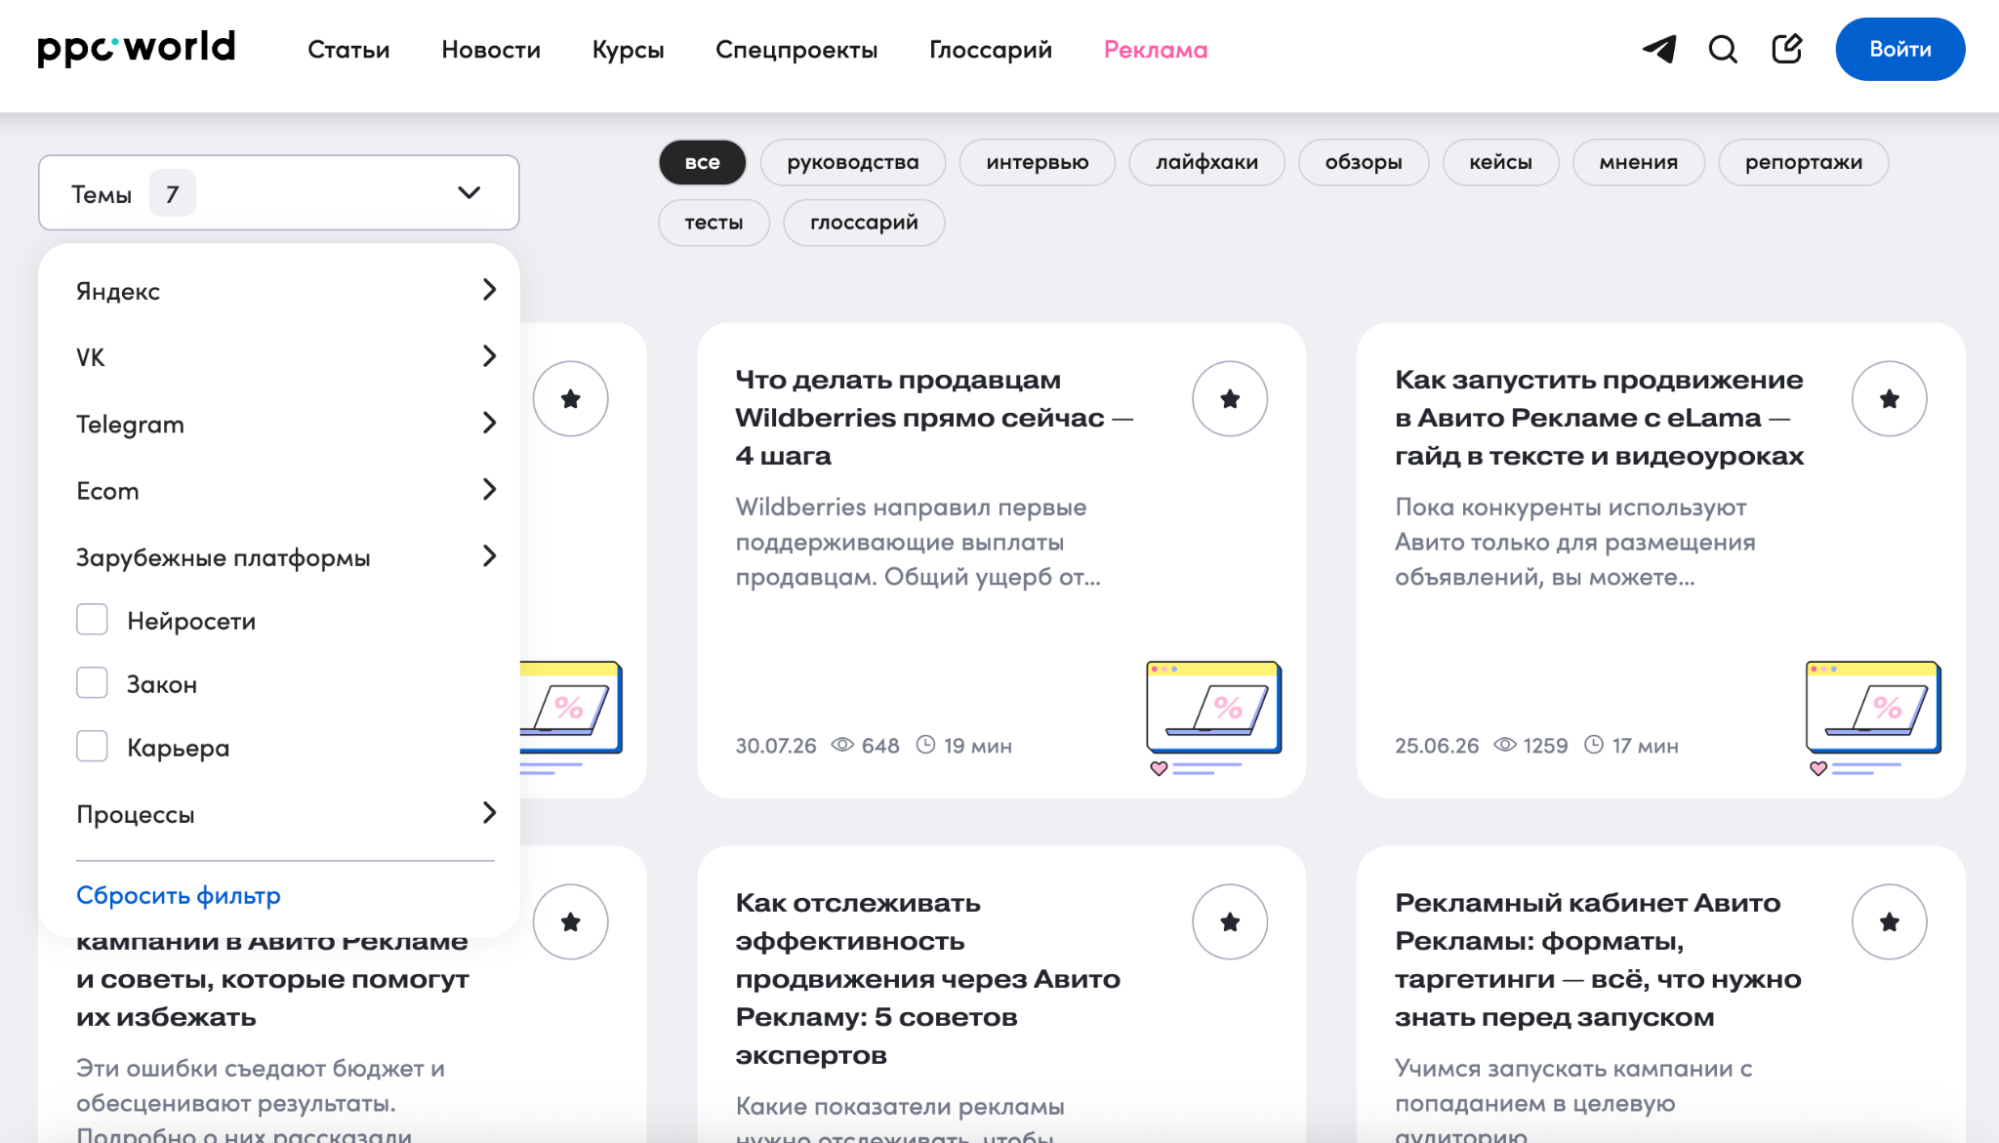The width and height of the screenshot is (1999, 1143).
Task: Expand Зарубежные платформы topic submenu
Action: (x=285, y=557)
